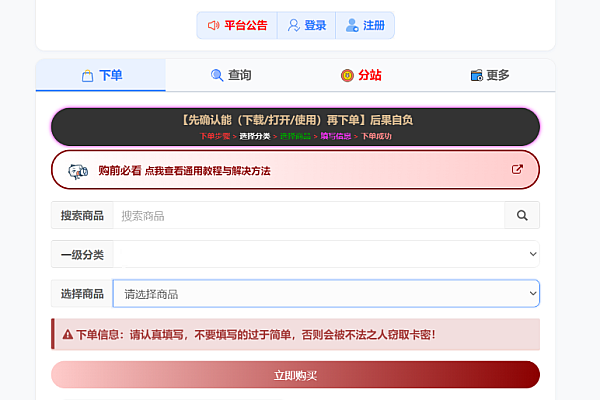Click the 注册 register button
The image size is (600, 400).
click(365, 26)
